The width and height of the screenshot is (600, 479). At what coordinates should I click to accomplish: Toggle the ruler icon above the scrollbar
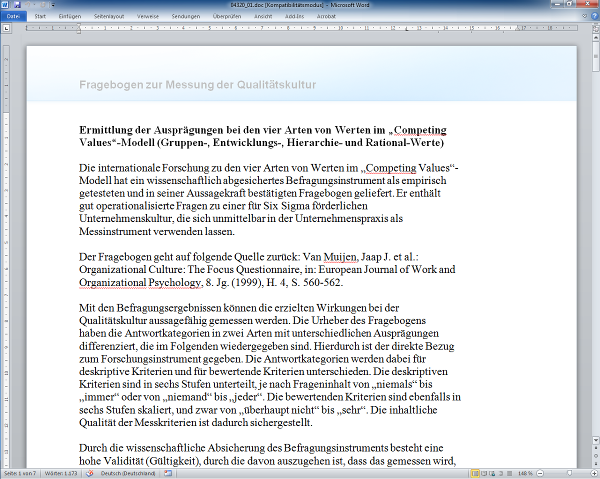(593, 29)
